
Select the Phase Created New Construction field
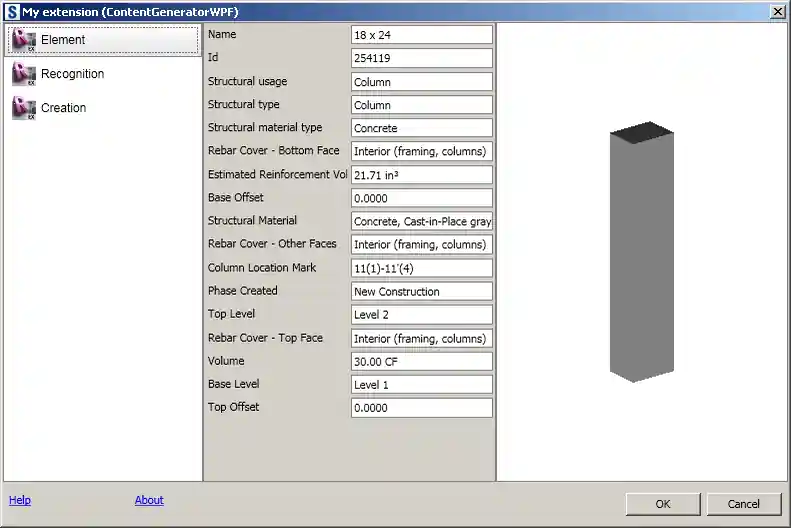421,292
